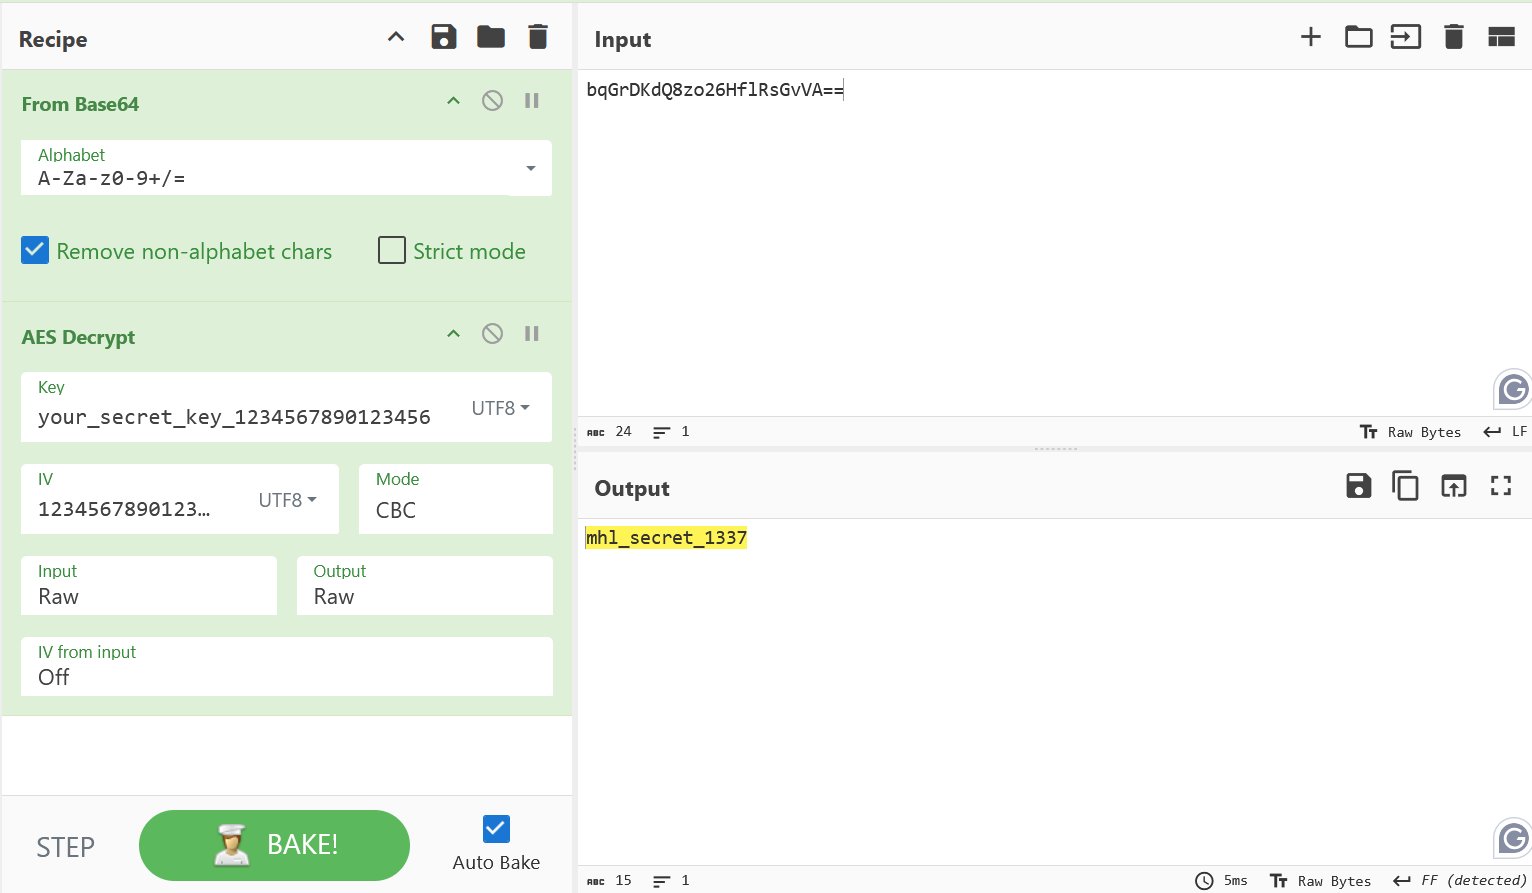Load a recipe with the Recipe folder icon

tap(491, 38)
